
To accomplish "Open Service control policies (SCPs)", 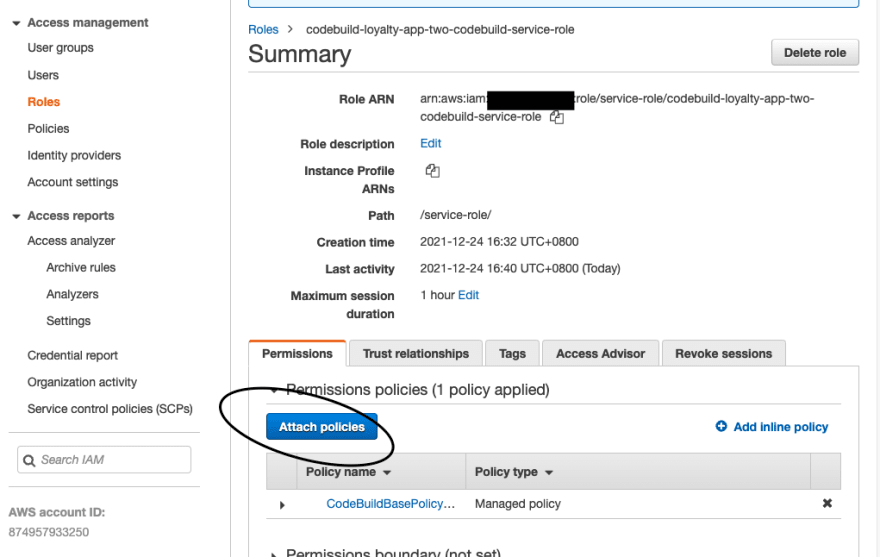I will [x=110, y=409].
